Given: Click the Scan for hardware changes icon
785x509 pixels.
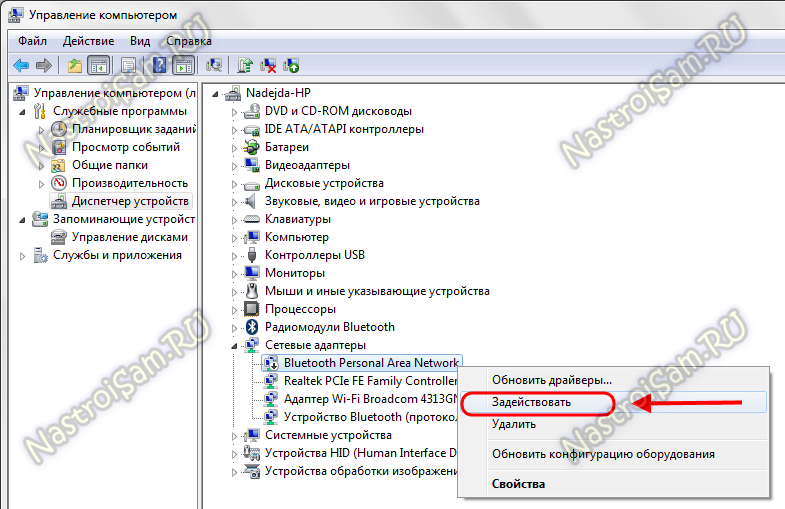Looking at the screenshot, I should point(214,65).
